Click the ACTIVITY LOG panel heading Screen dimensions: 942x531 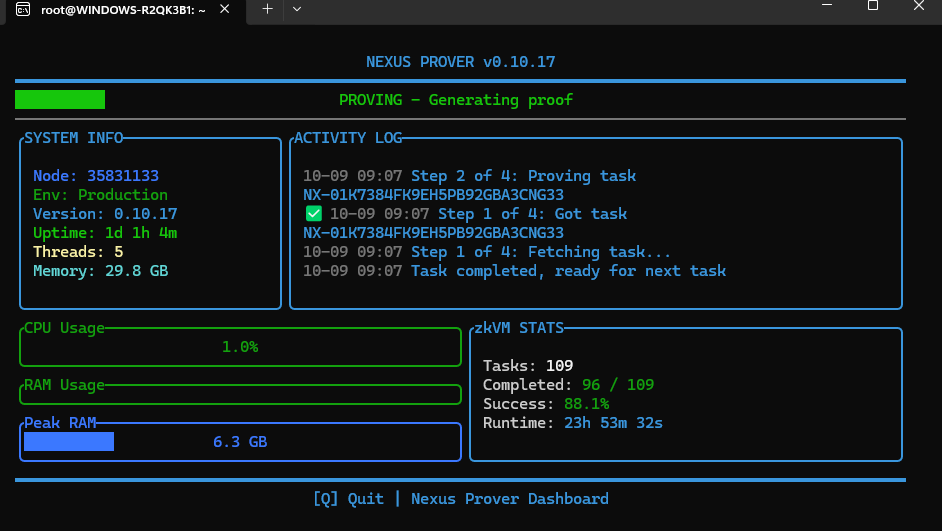pos(348,138)
